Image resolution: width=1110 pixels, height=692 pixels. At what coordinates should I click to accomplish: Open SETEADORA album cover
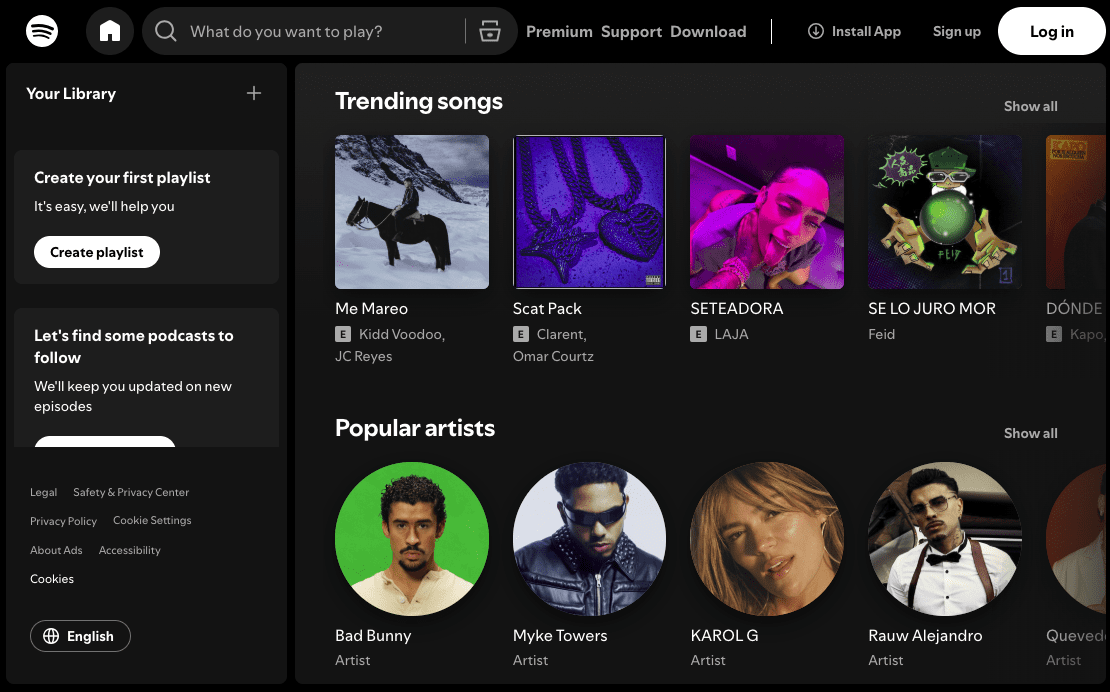[x=767, y=212]
